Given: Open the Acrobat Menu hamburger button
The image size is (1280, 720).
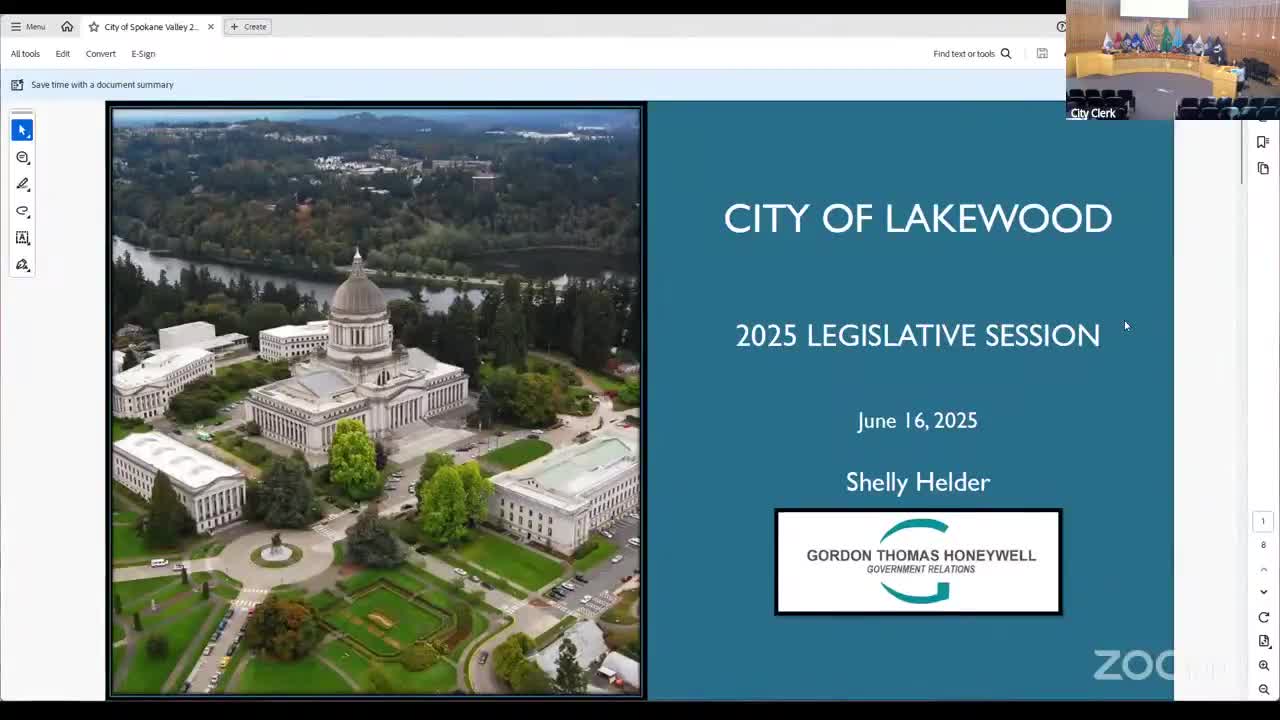Looking at the screenshot, I should [28, 27].
